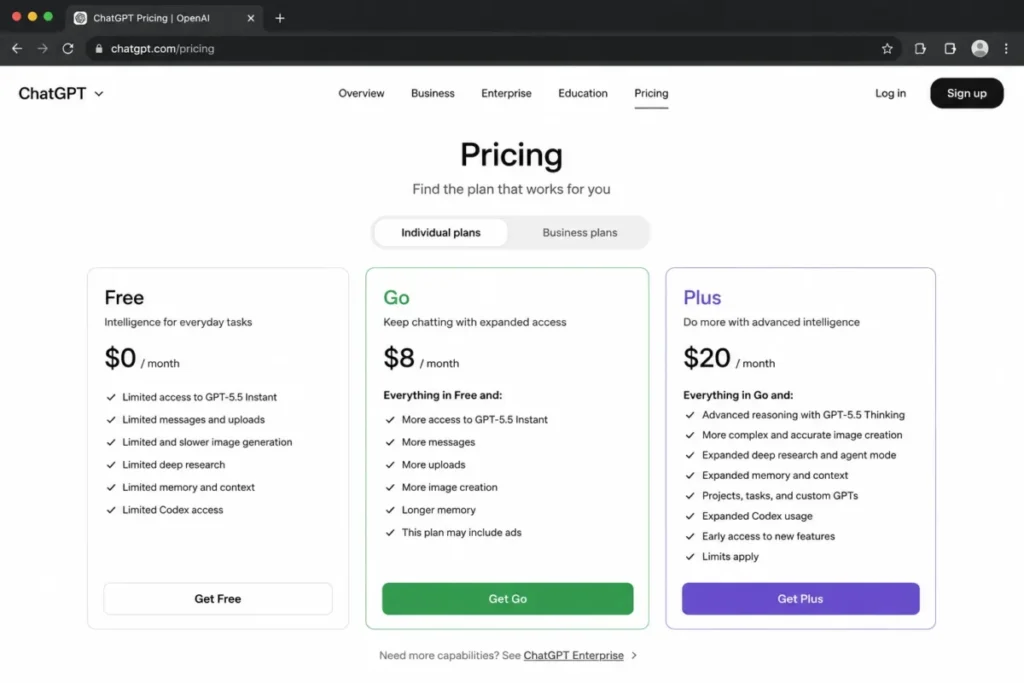Screen dimensions: 1024x683
Task: Open the Pricing nav item
Action: coord(651,93)
